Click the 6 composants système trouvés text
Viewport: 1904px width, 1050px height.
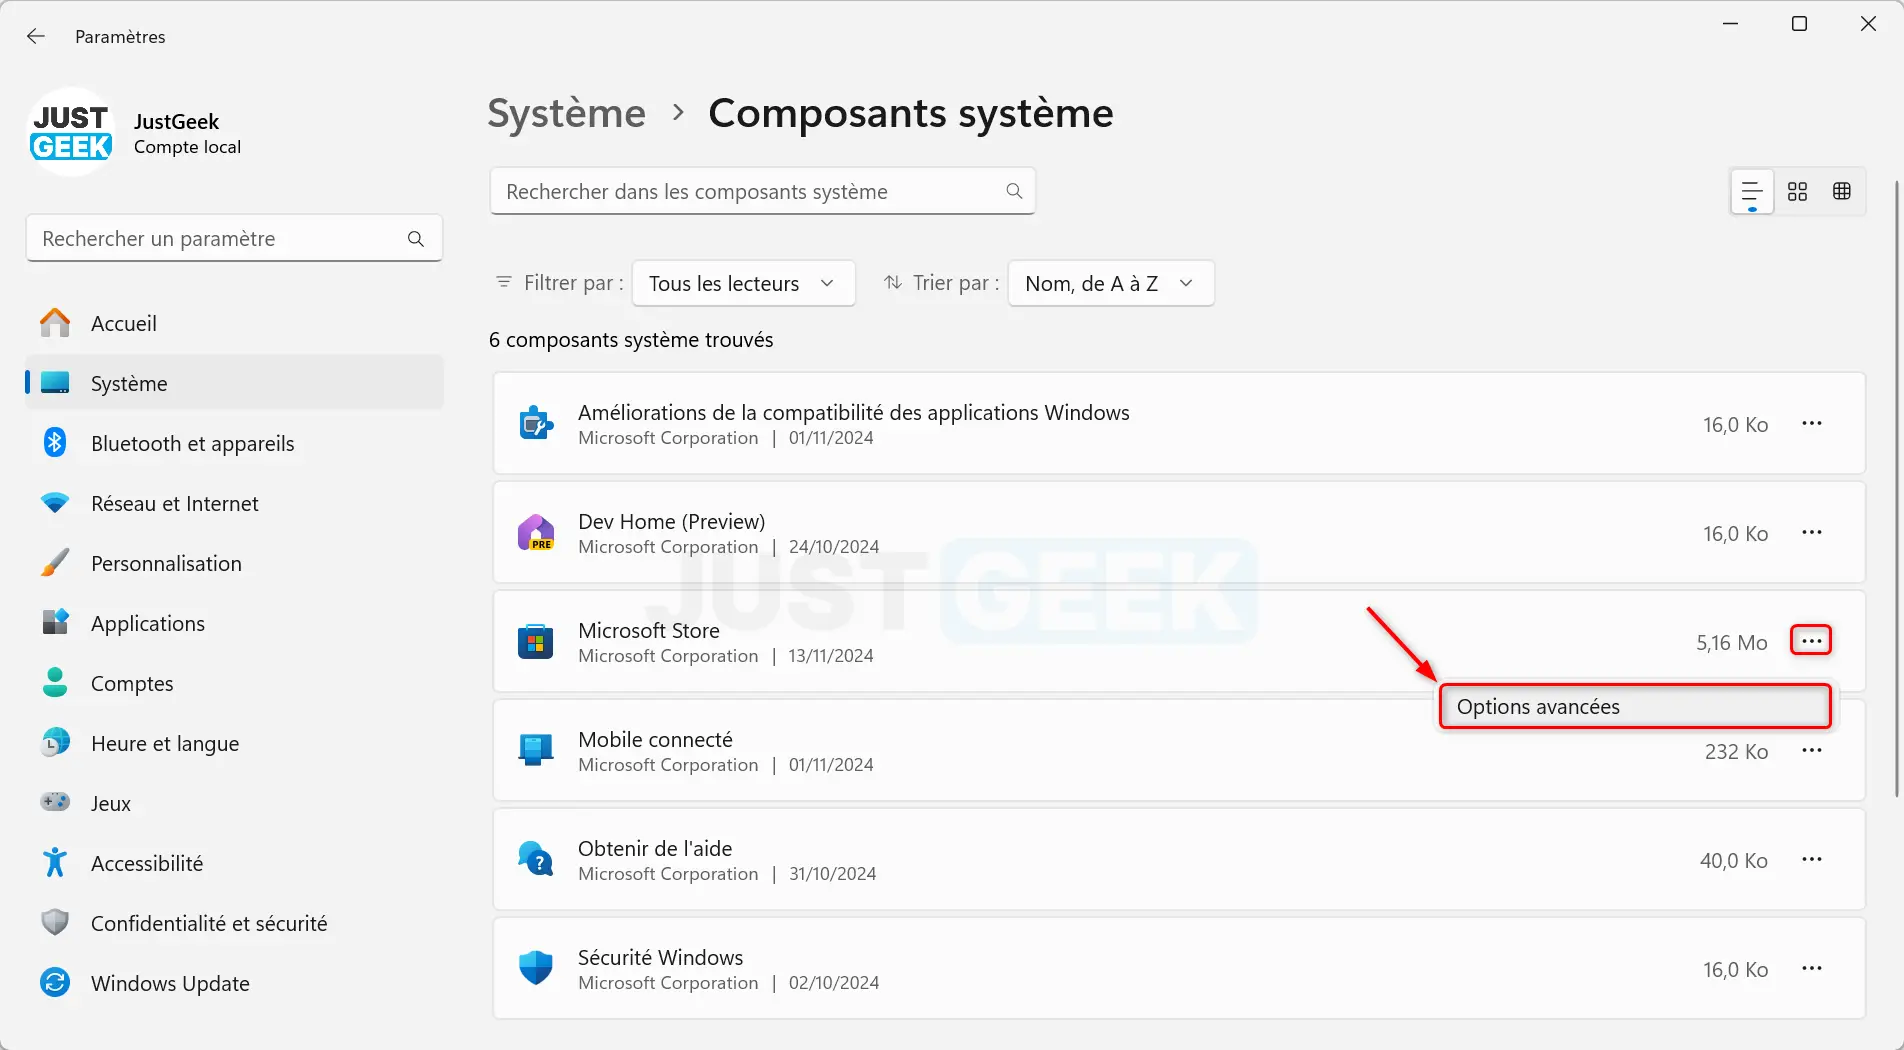coord(631,340)
